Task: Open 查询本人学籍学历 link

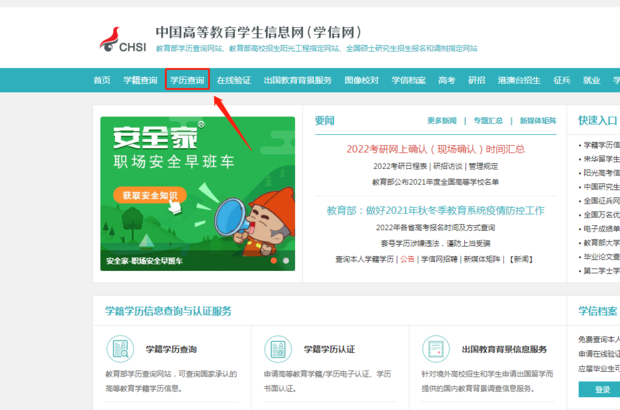Action: 365,259
